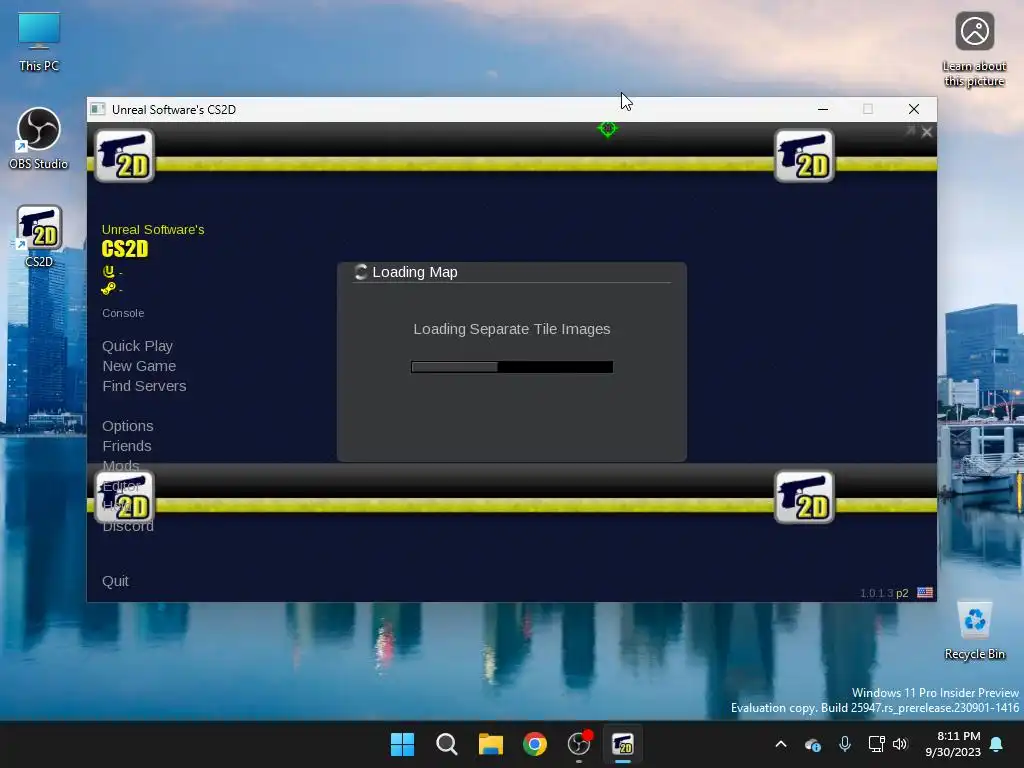
Task: Click the Steam account icon
Action: [x=108, y=288]
